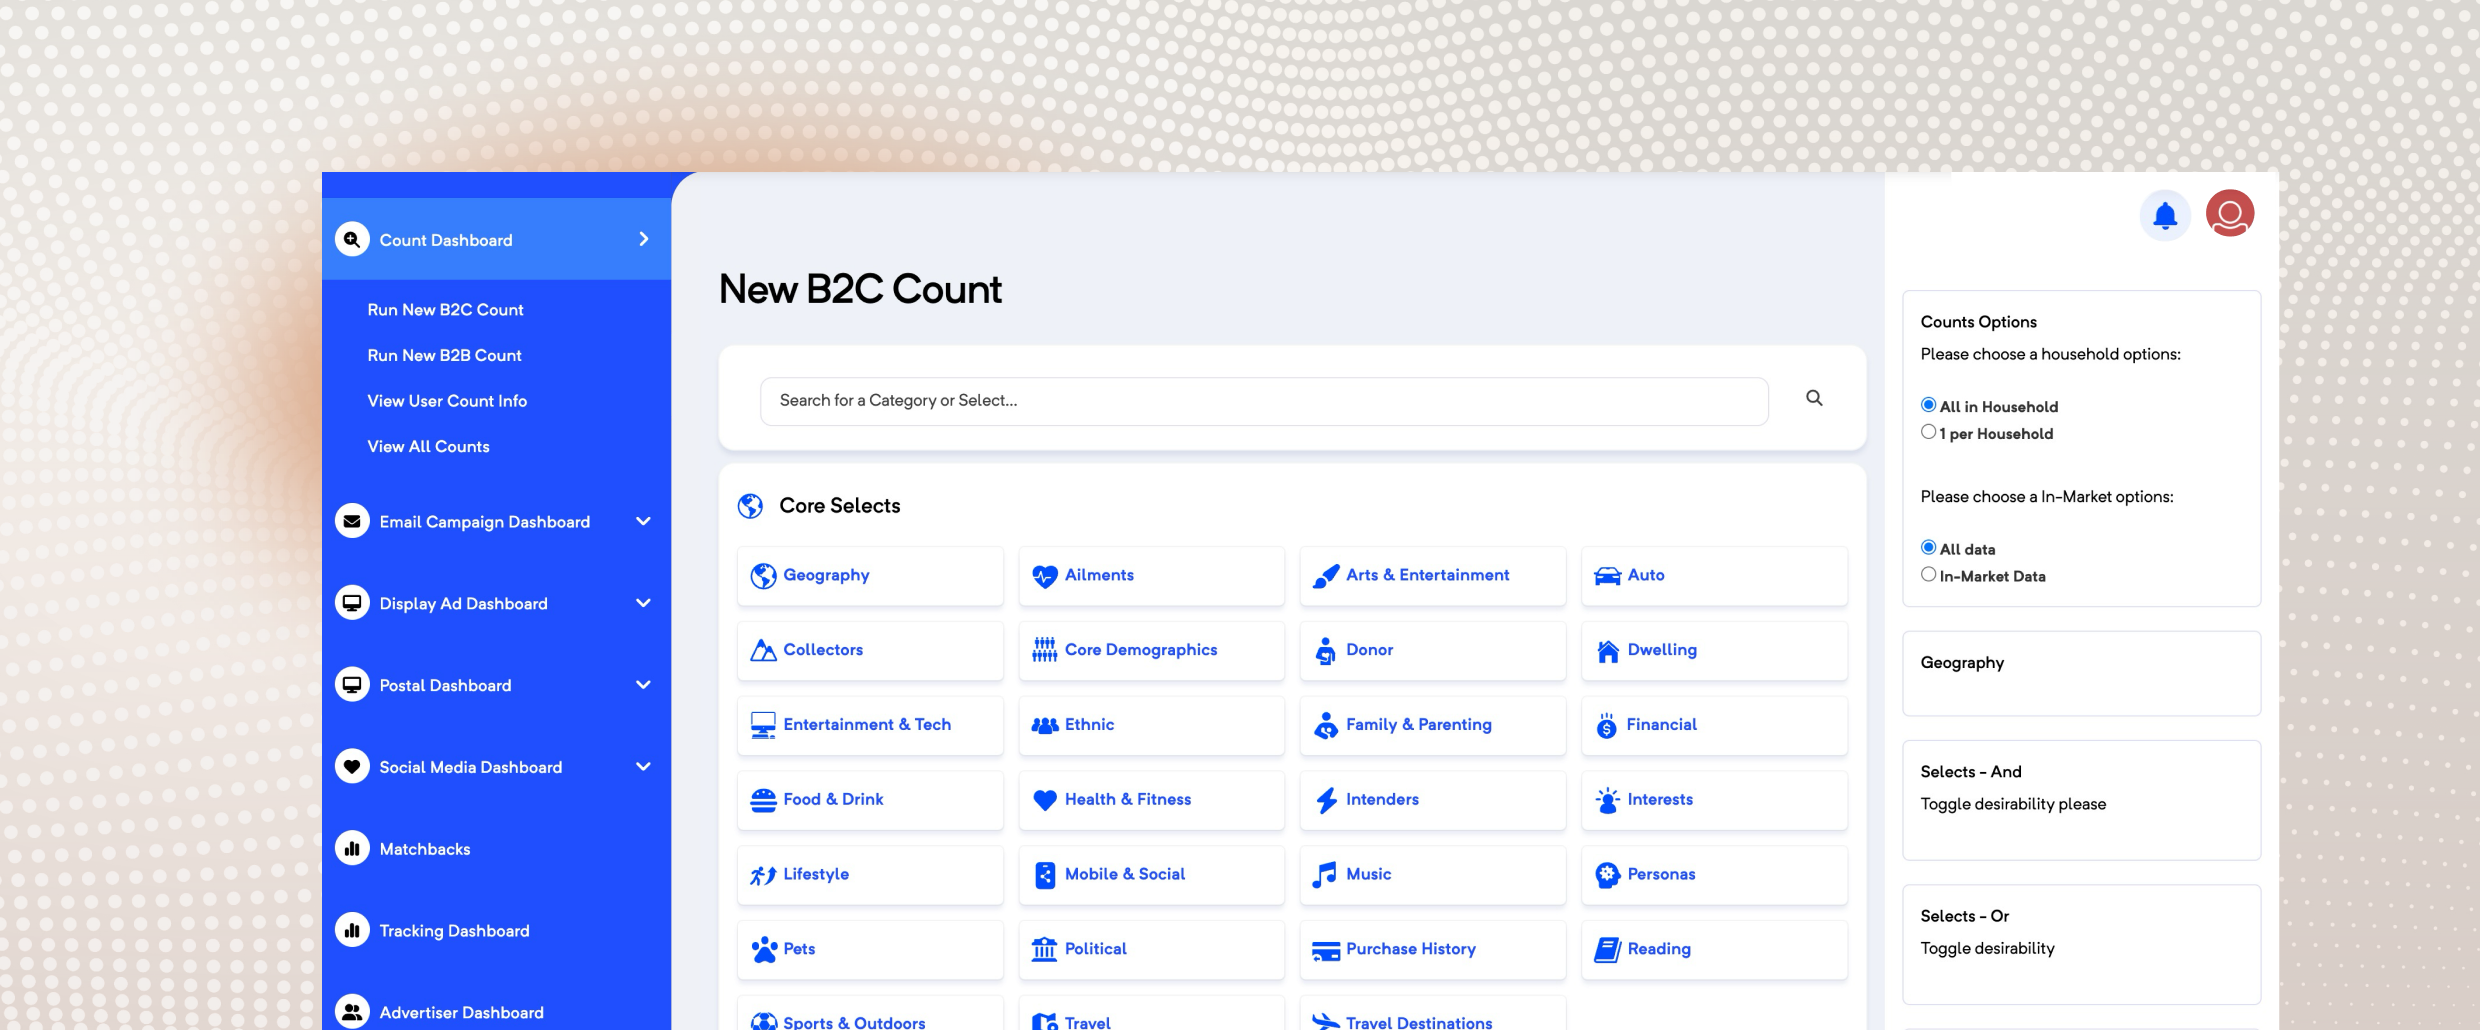Choose the Health & Fitness category
Viewport: 2480px width, 1030px height.
click(x=1151, y=800)
